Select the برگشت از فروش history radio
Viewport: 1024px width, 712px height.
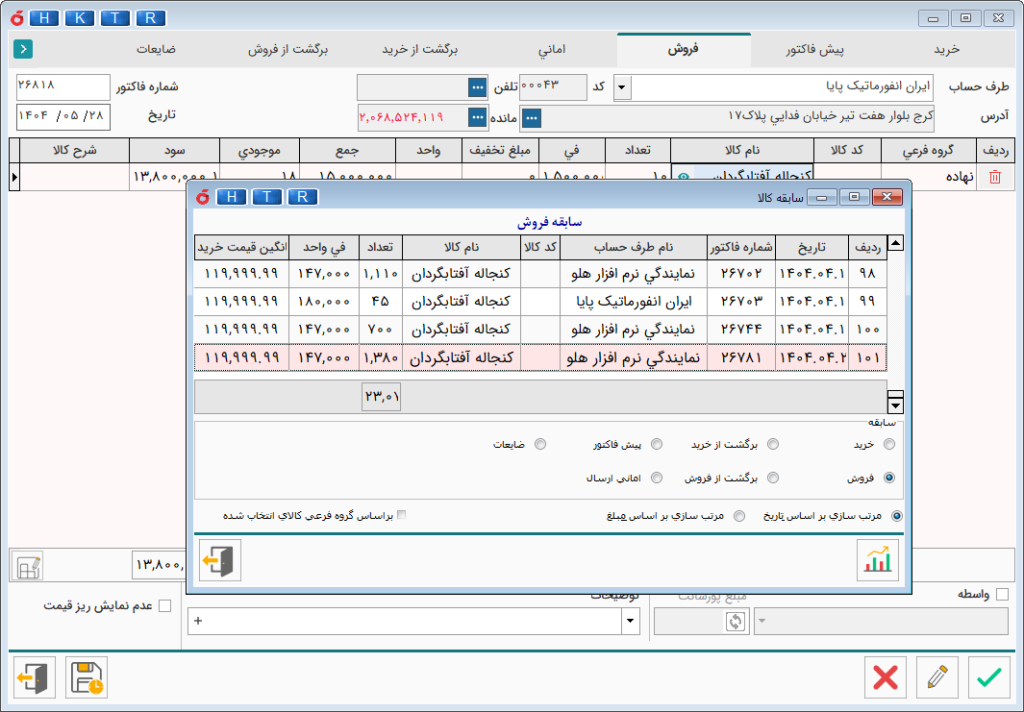tap(773, 477)
